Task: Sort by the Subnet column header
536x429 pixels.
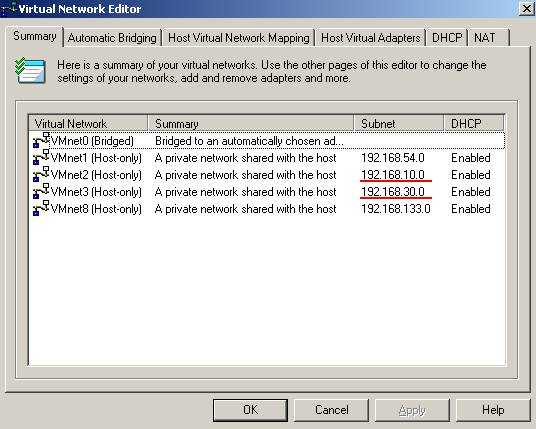Action: [x=399, y=123]
